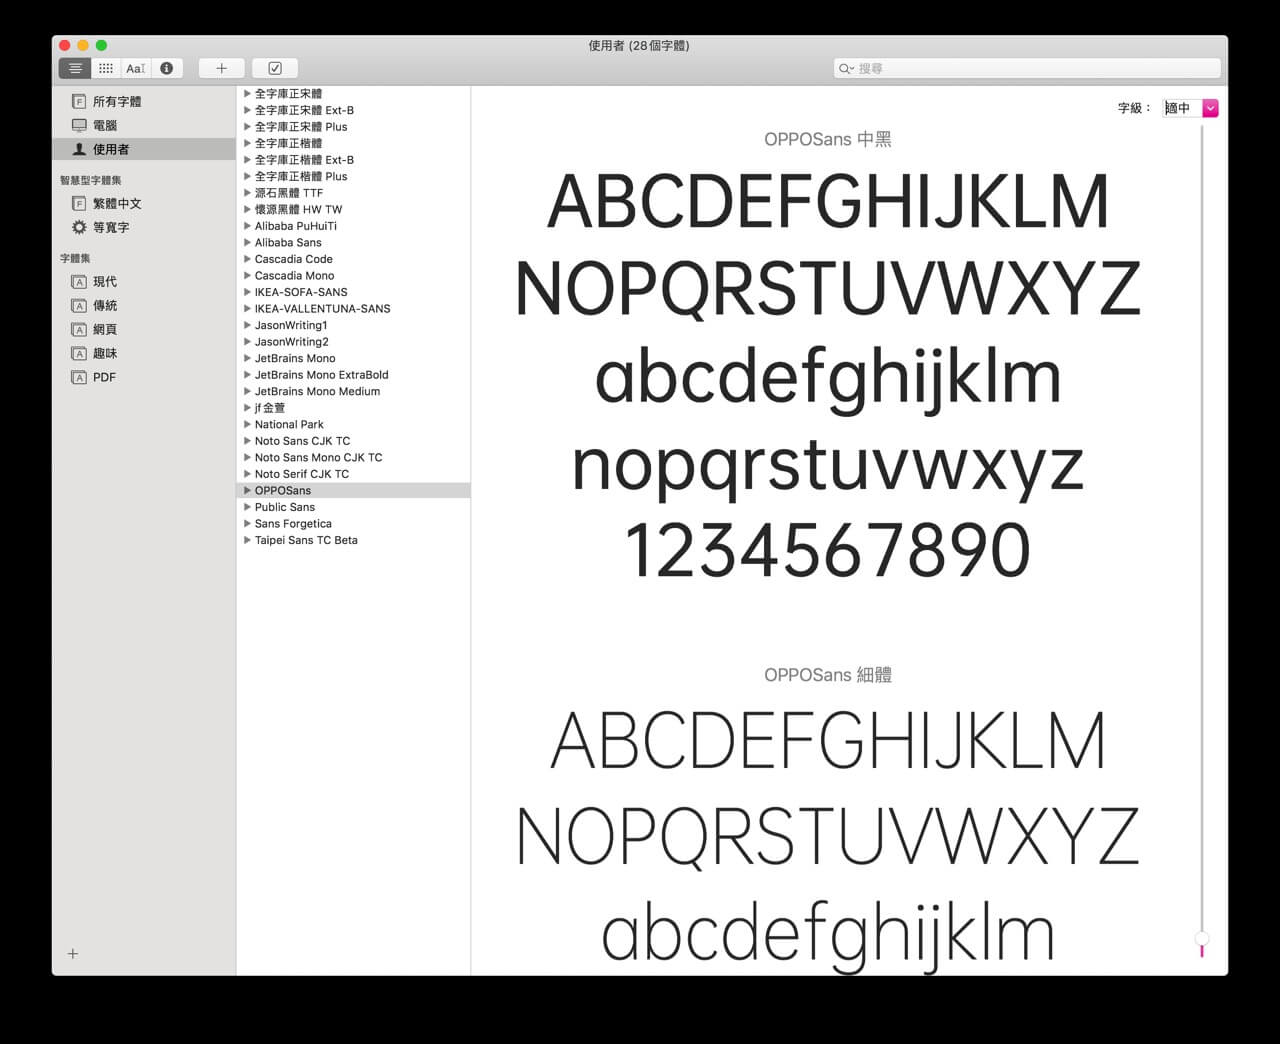Open the 字級 size dropdown

tap(1210, 108)
